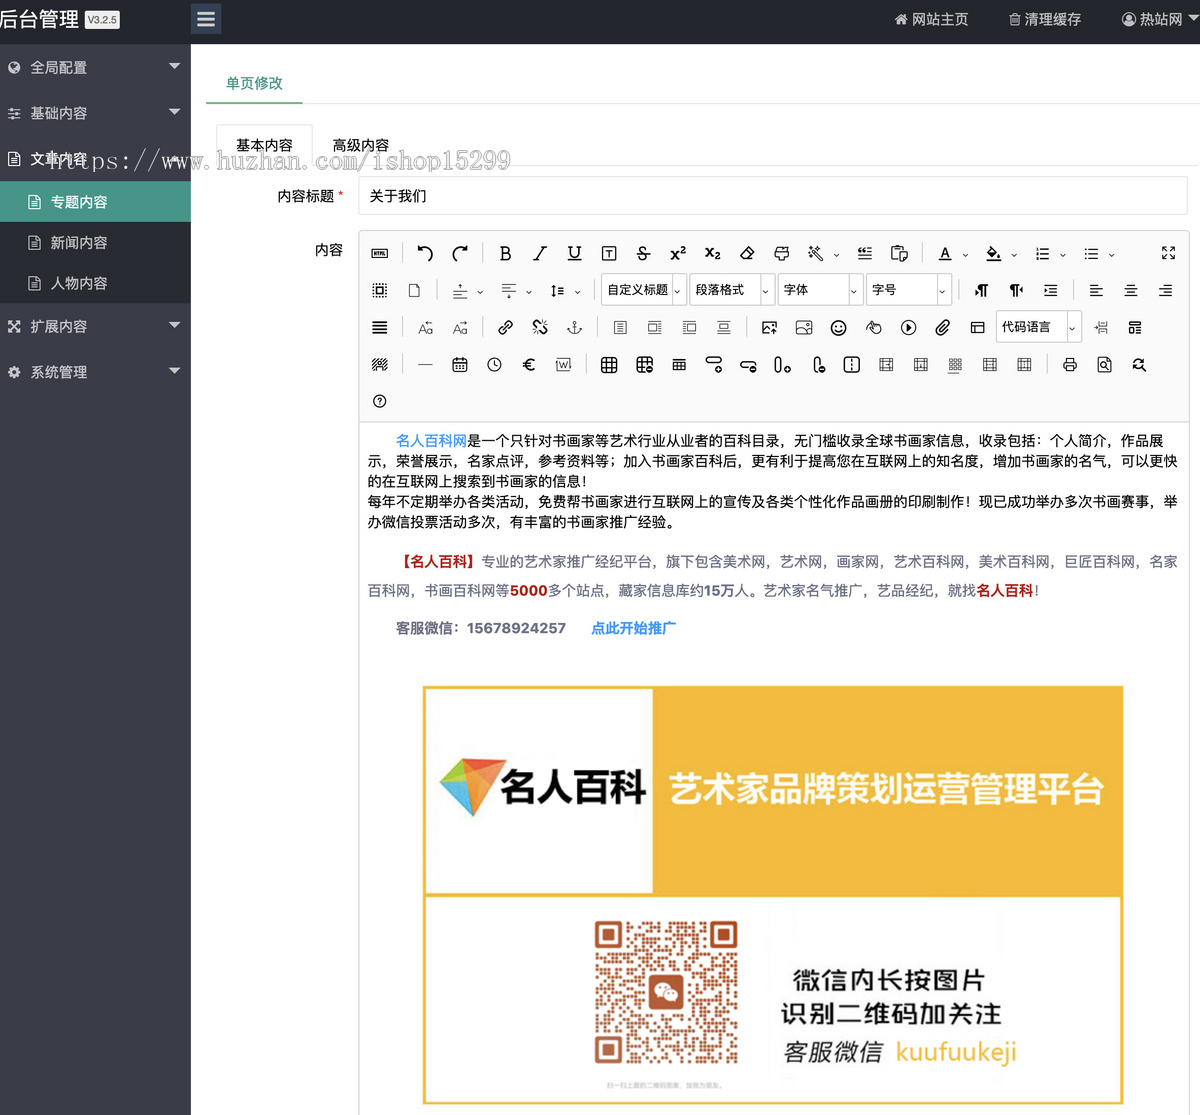Expand 扩展内容 sidebar menu

pos(95,326)
